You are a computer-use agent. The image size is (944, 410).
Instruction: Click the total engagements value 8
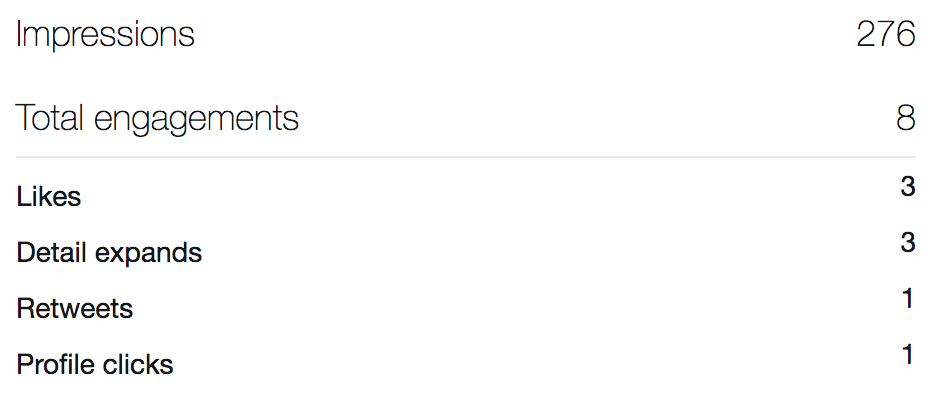[906, 119]
